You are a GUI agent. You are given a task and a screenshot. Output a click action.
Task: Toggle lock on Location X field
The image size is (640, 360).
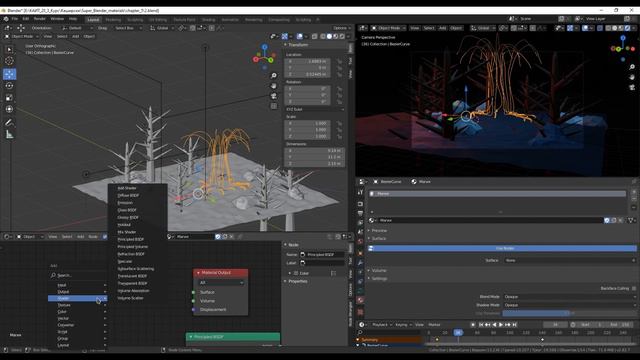(339, 61)
